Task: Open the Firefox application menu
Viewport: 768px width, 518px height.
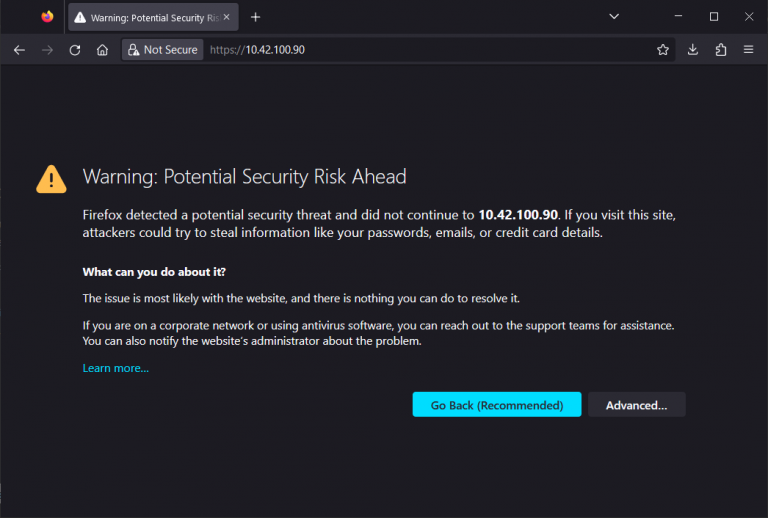Action: [748, 50]
